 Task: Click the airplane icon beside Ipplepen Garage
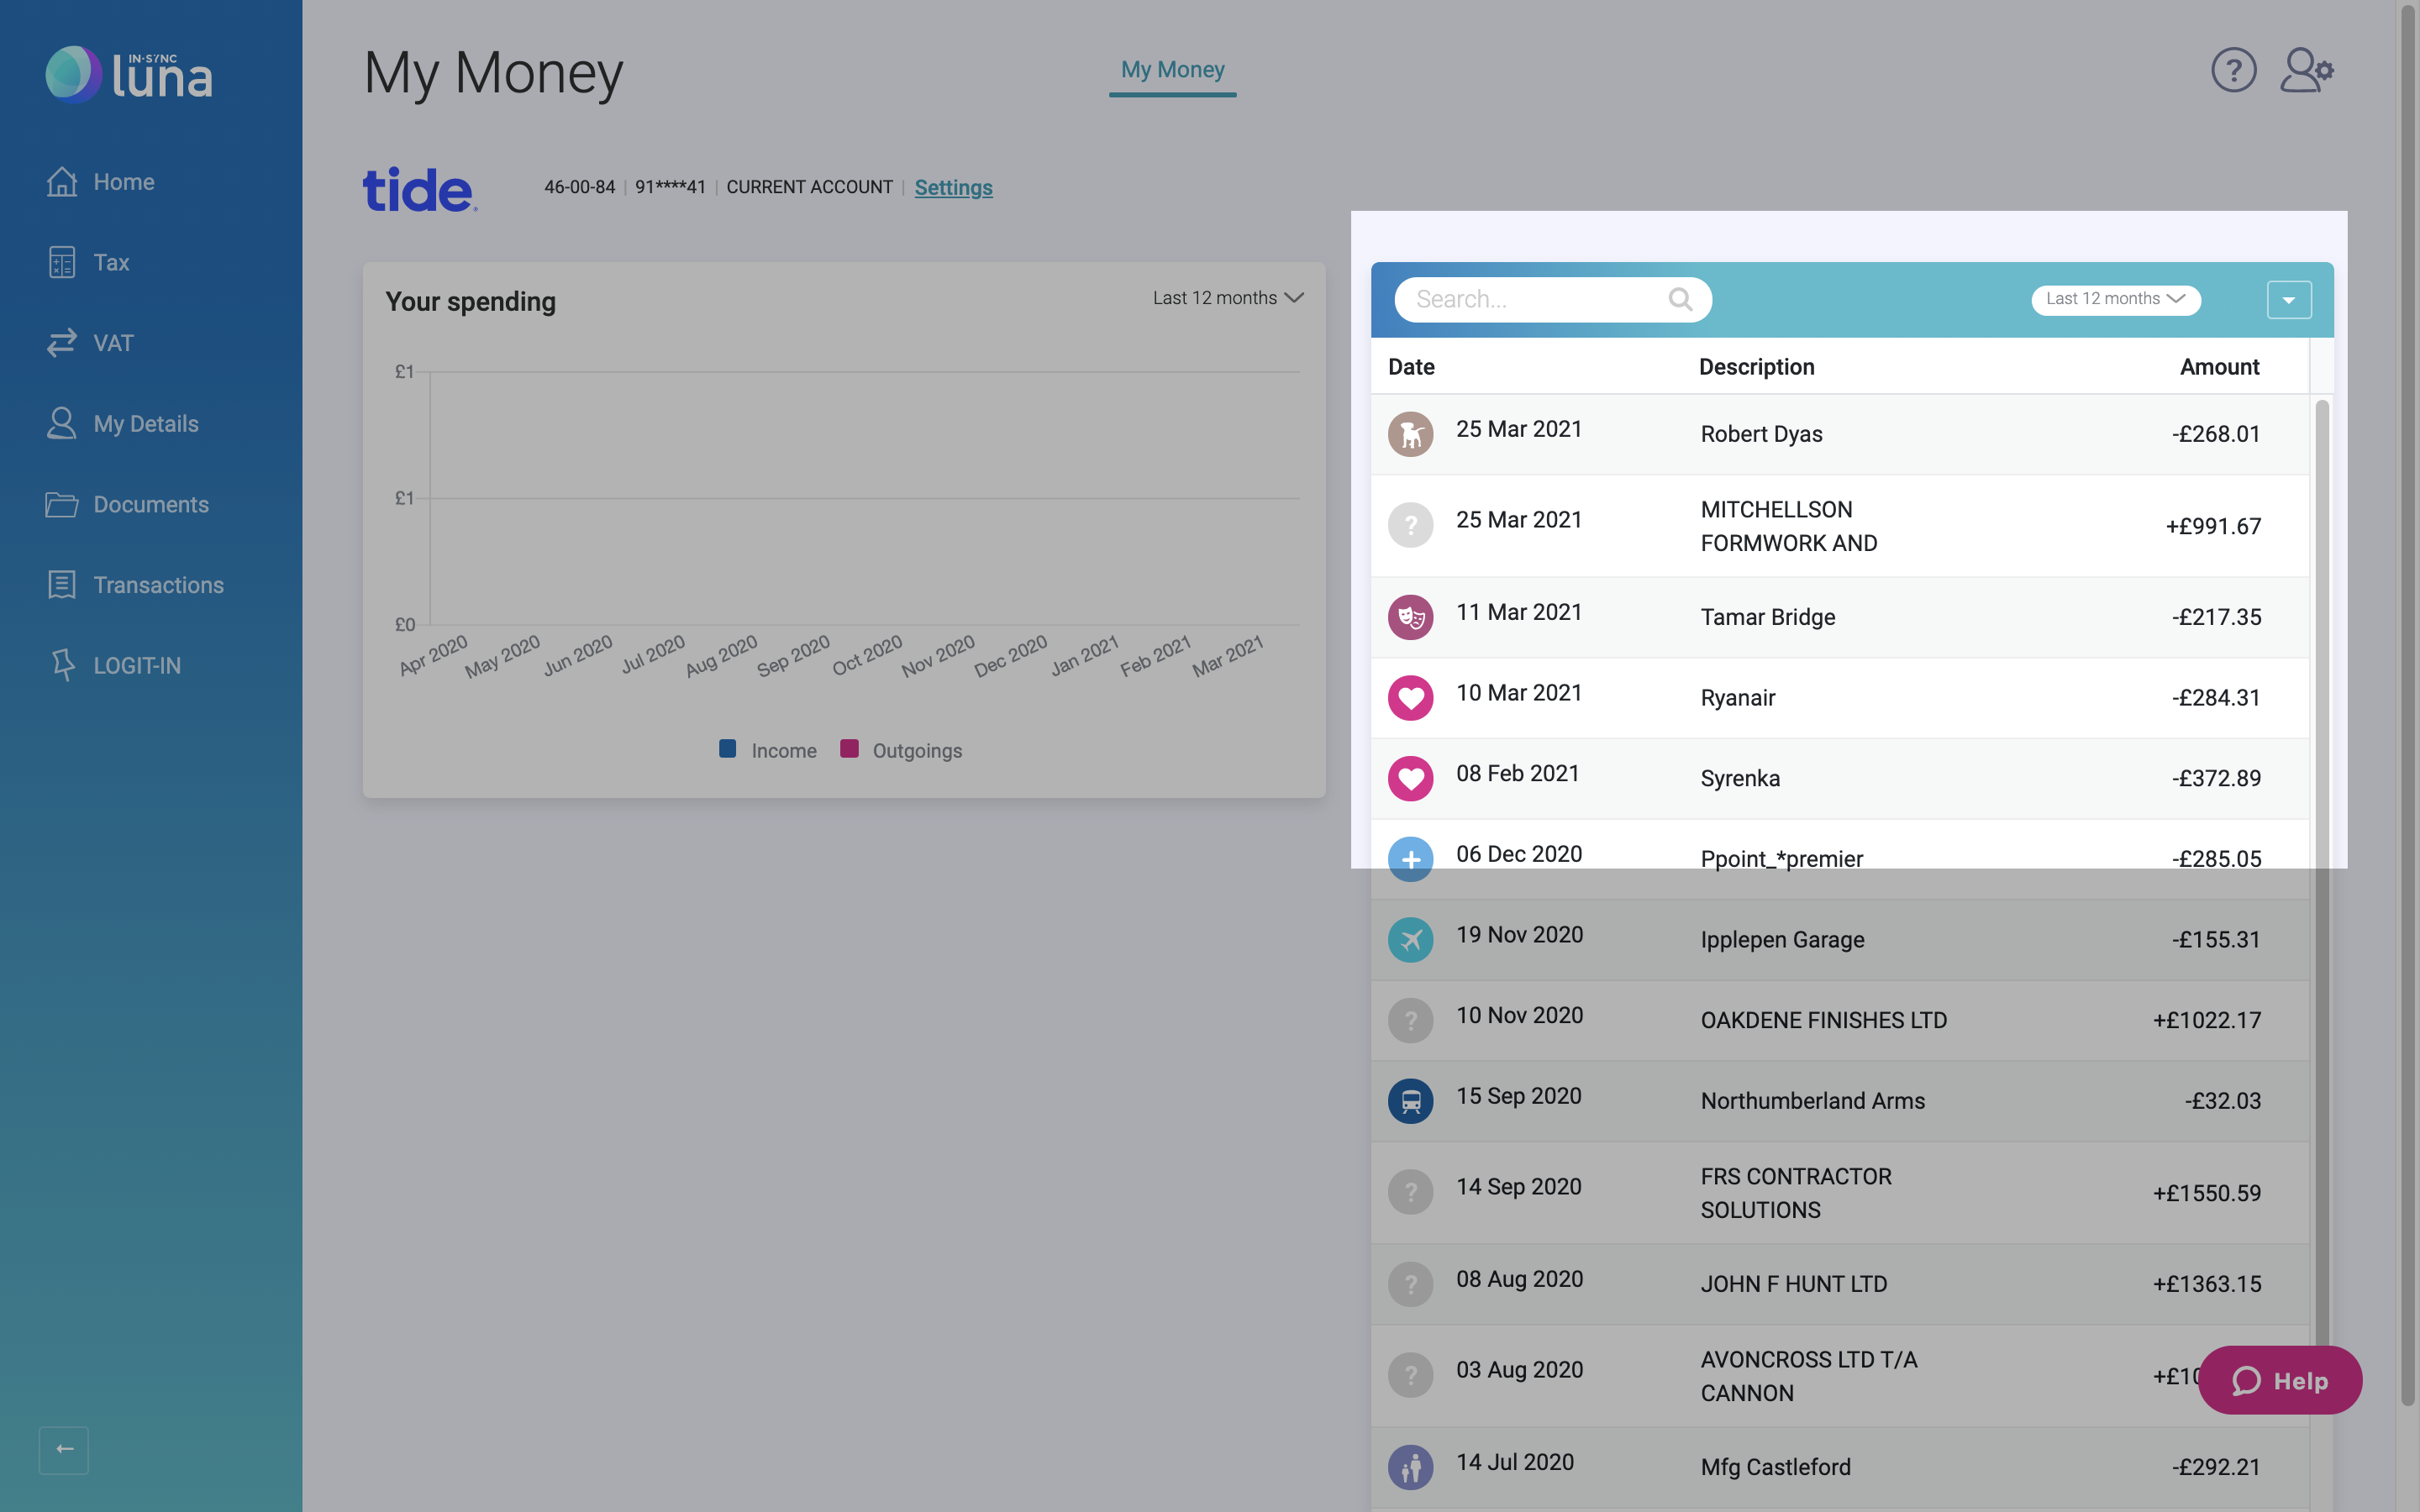(x=1411, y=939)
